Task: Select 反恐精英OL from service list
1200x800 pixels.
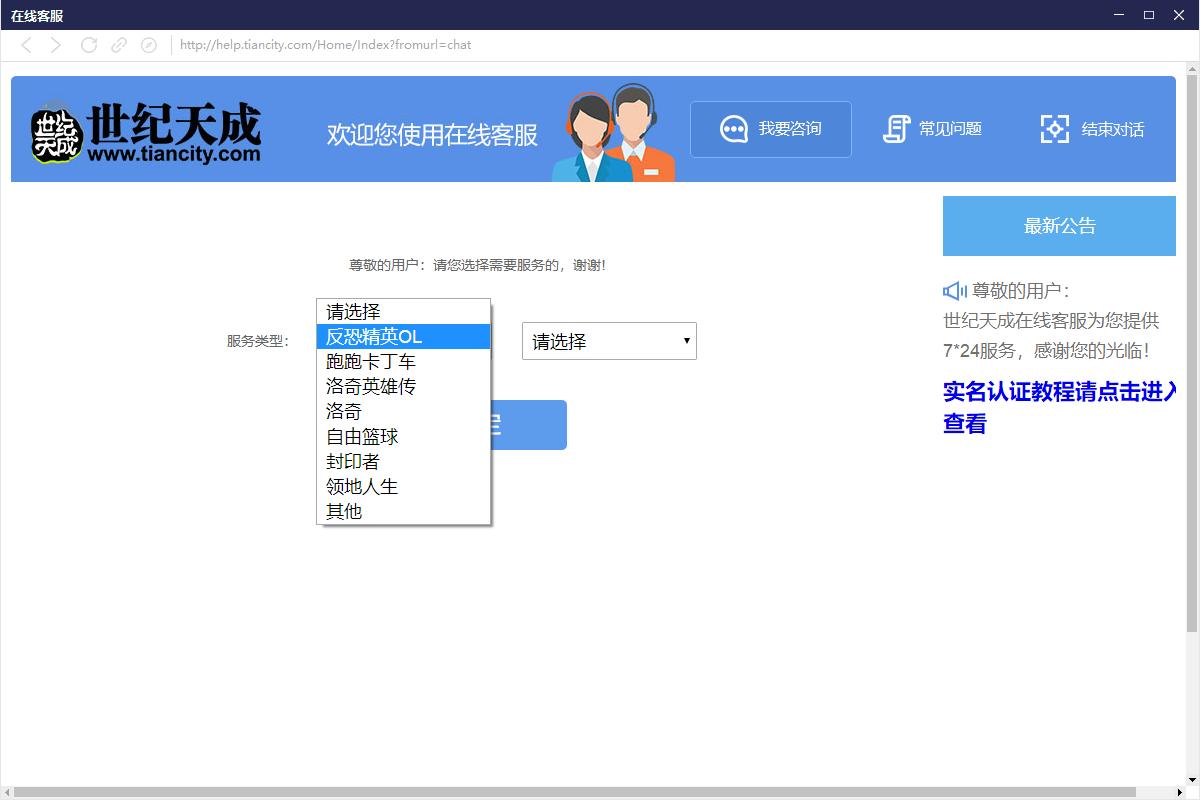Action: click(403, 337)
